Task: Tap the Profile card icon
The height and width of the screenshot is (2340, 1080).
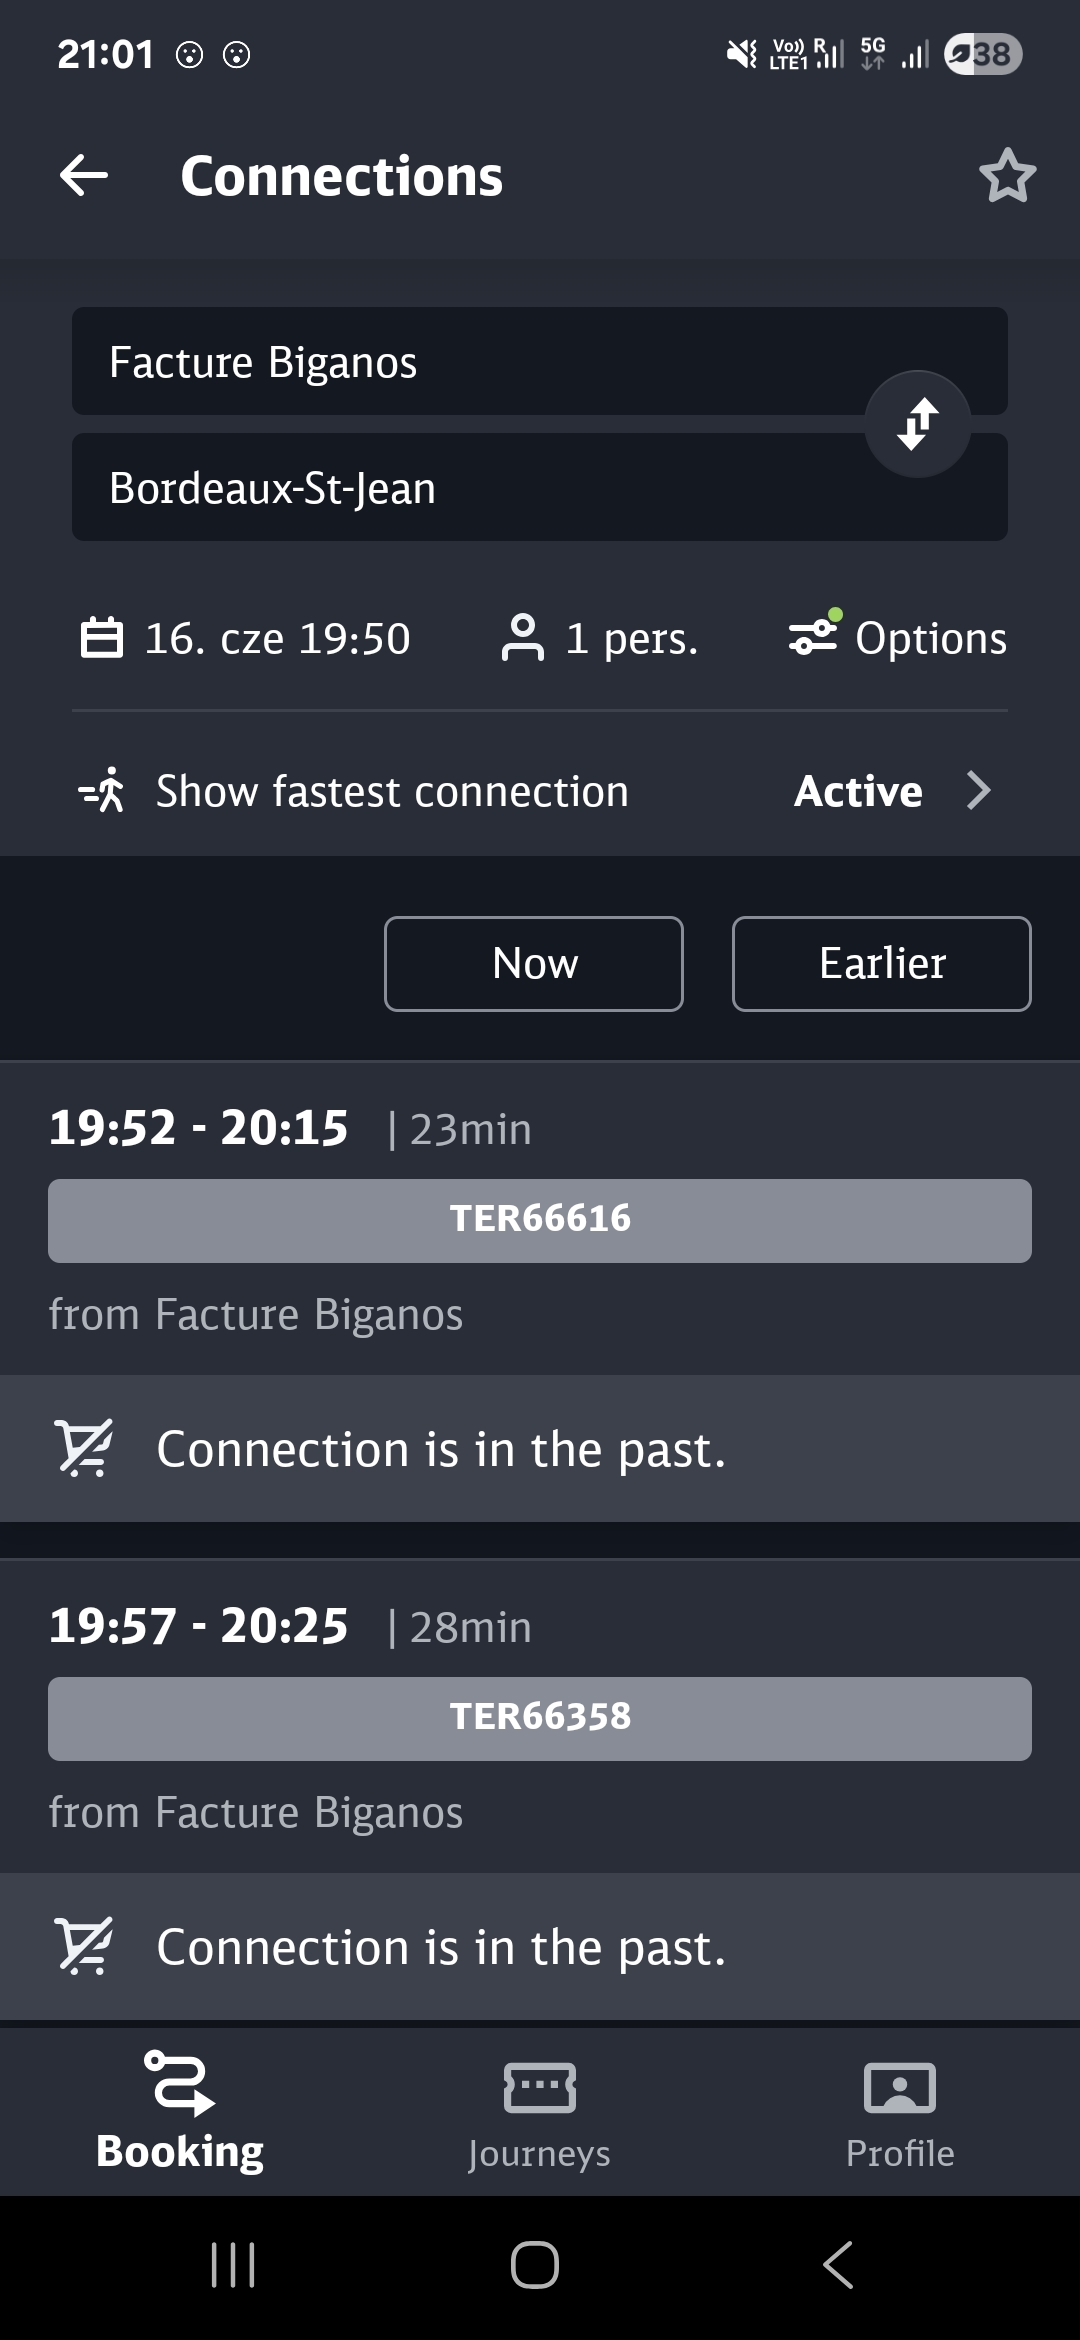Action: click(x=899, y=2088)
